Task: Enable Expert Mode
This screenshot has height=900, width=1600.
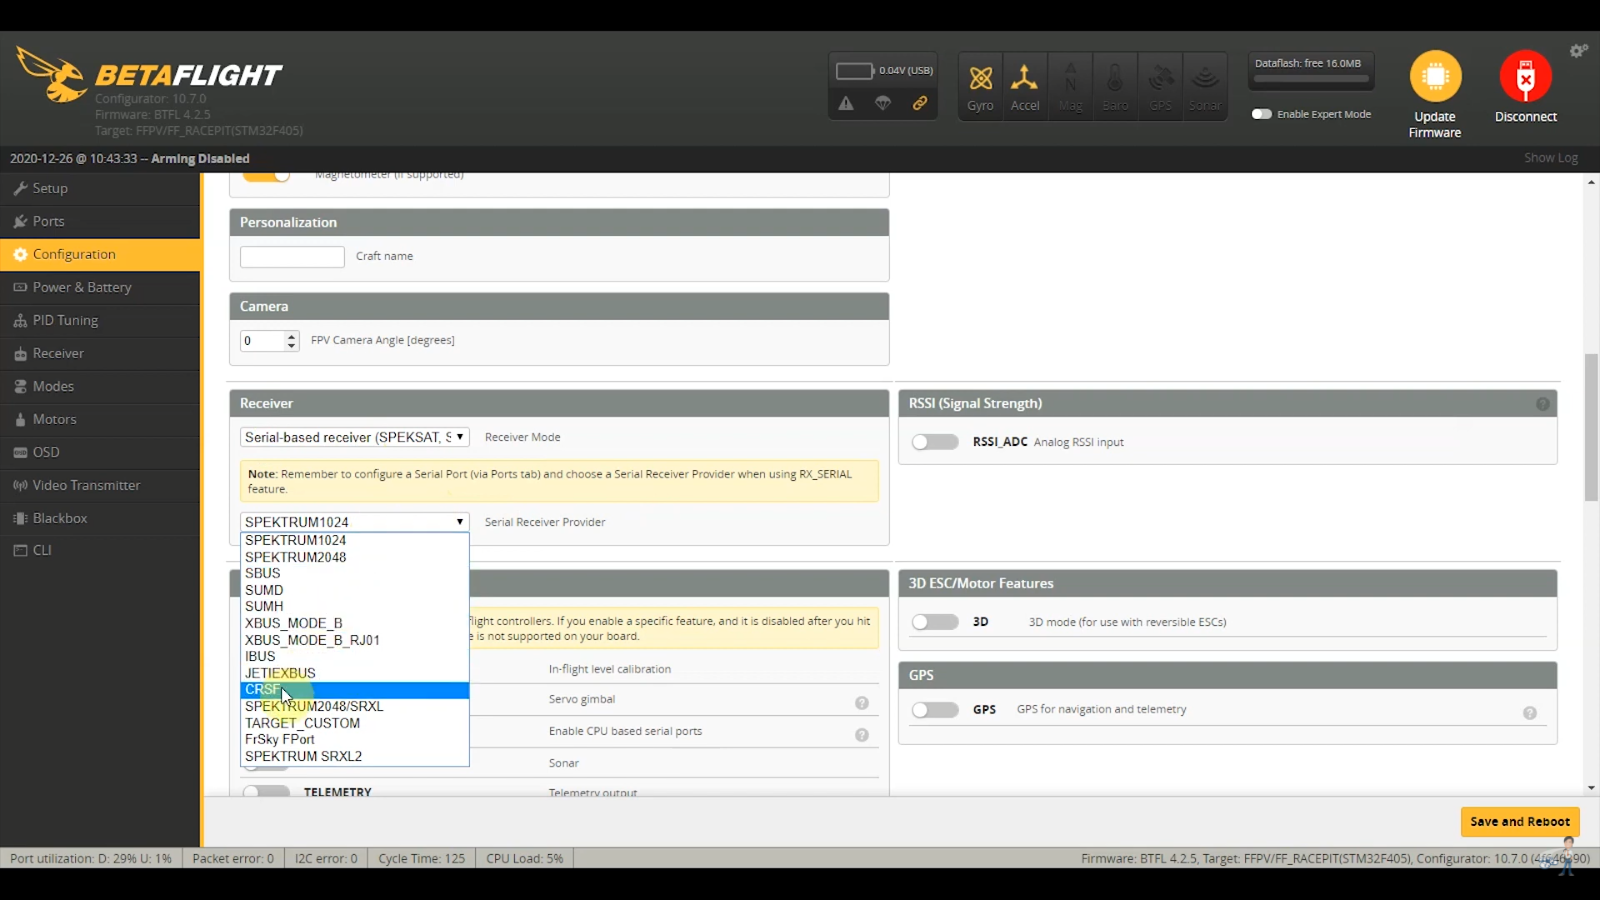Action: (1262, 114)
